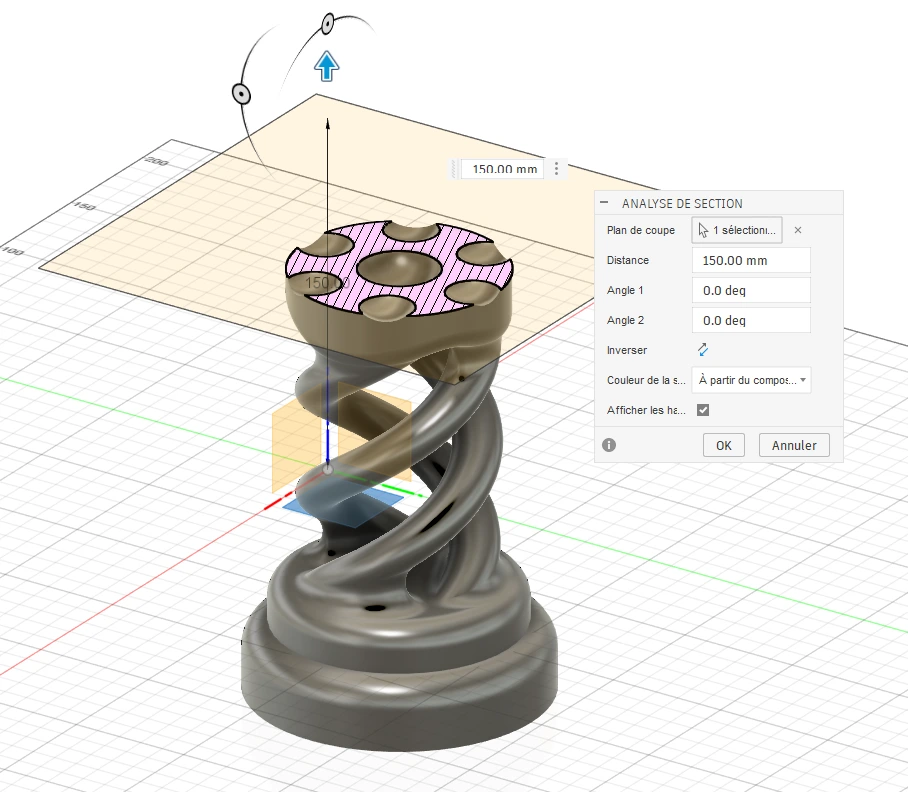Collapse the Analyse de Section panel
Viewport: 908px width, 792px height.
604,203
